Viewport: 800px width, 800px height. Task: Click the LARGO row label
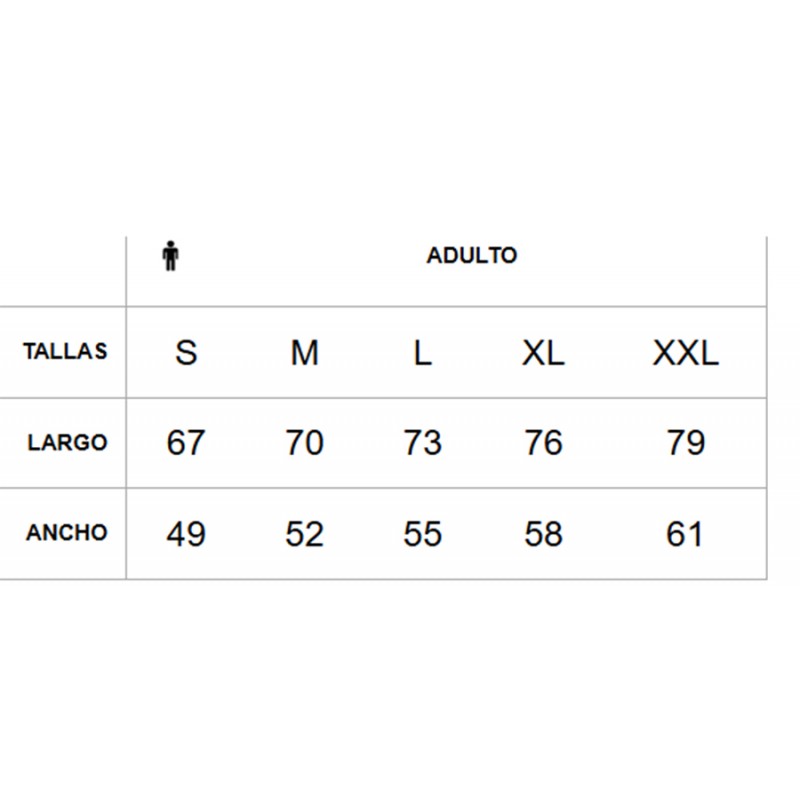click(x=67, y=442)
